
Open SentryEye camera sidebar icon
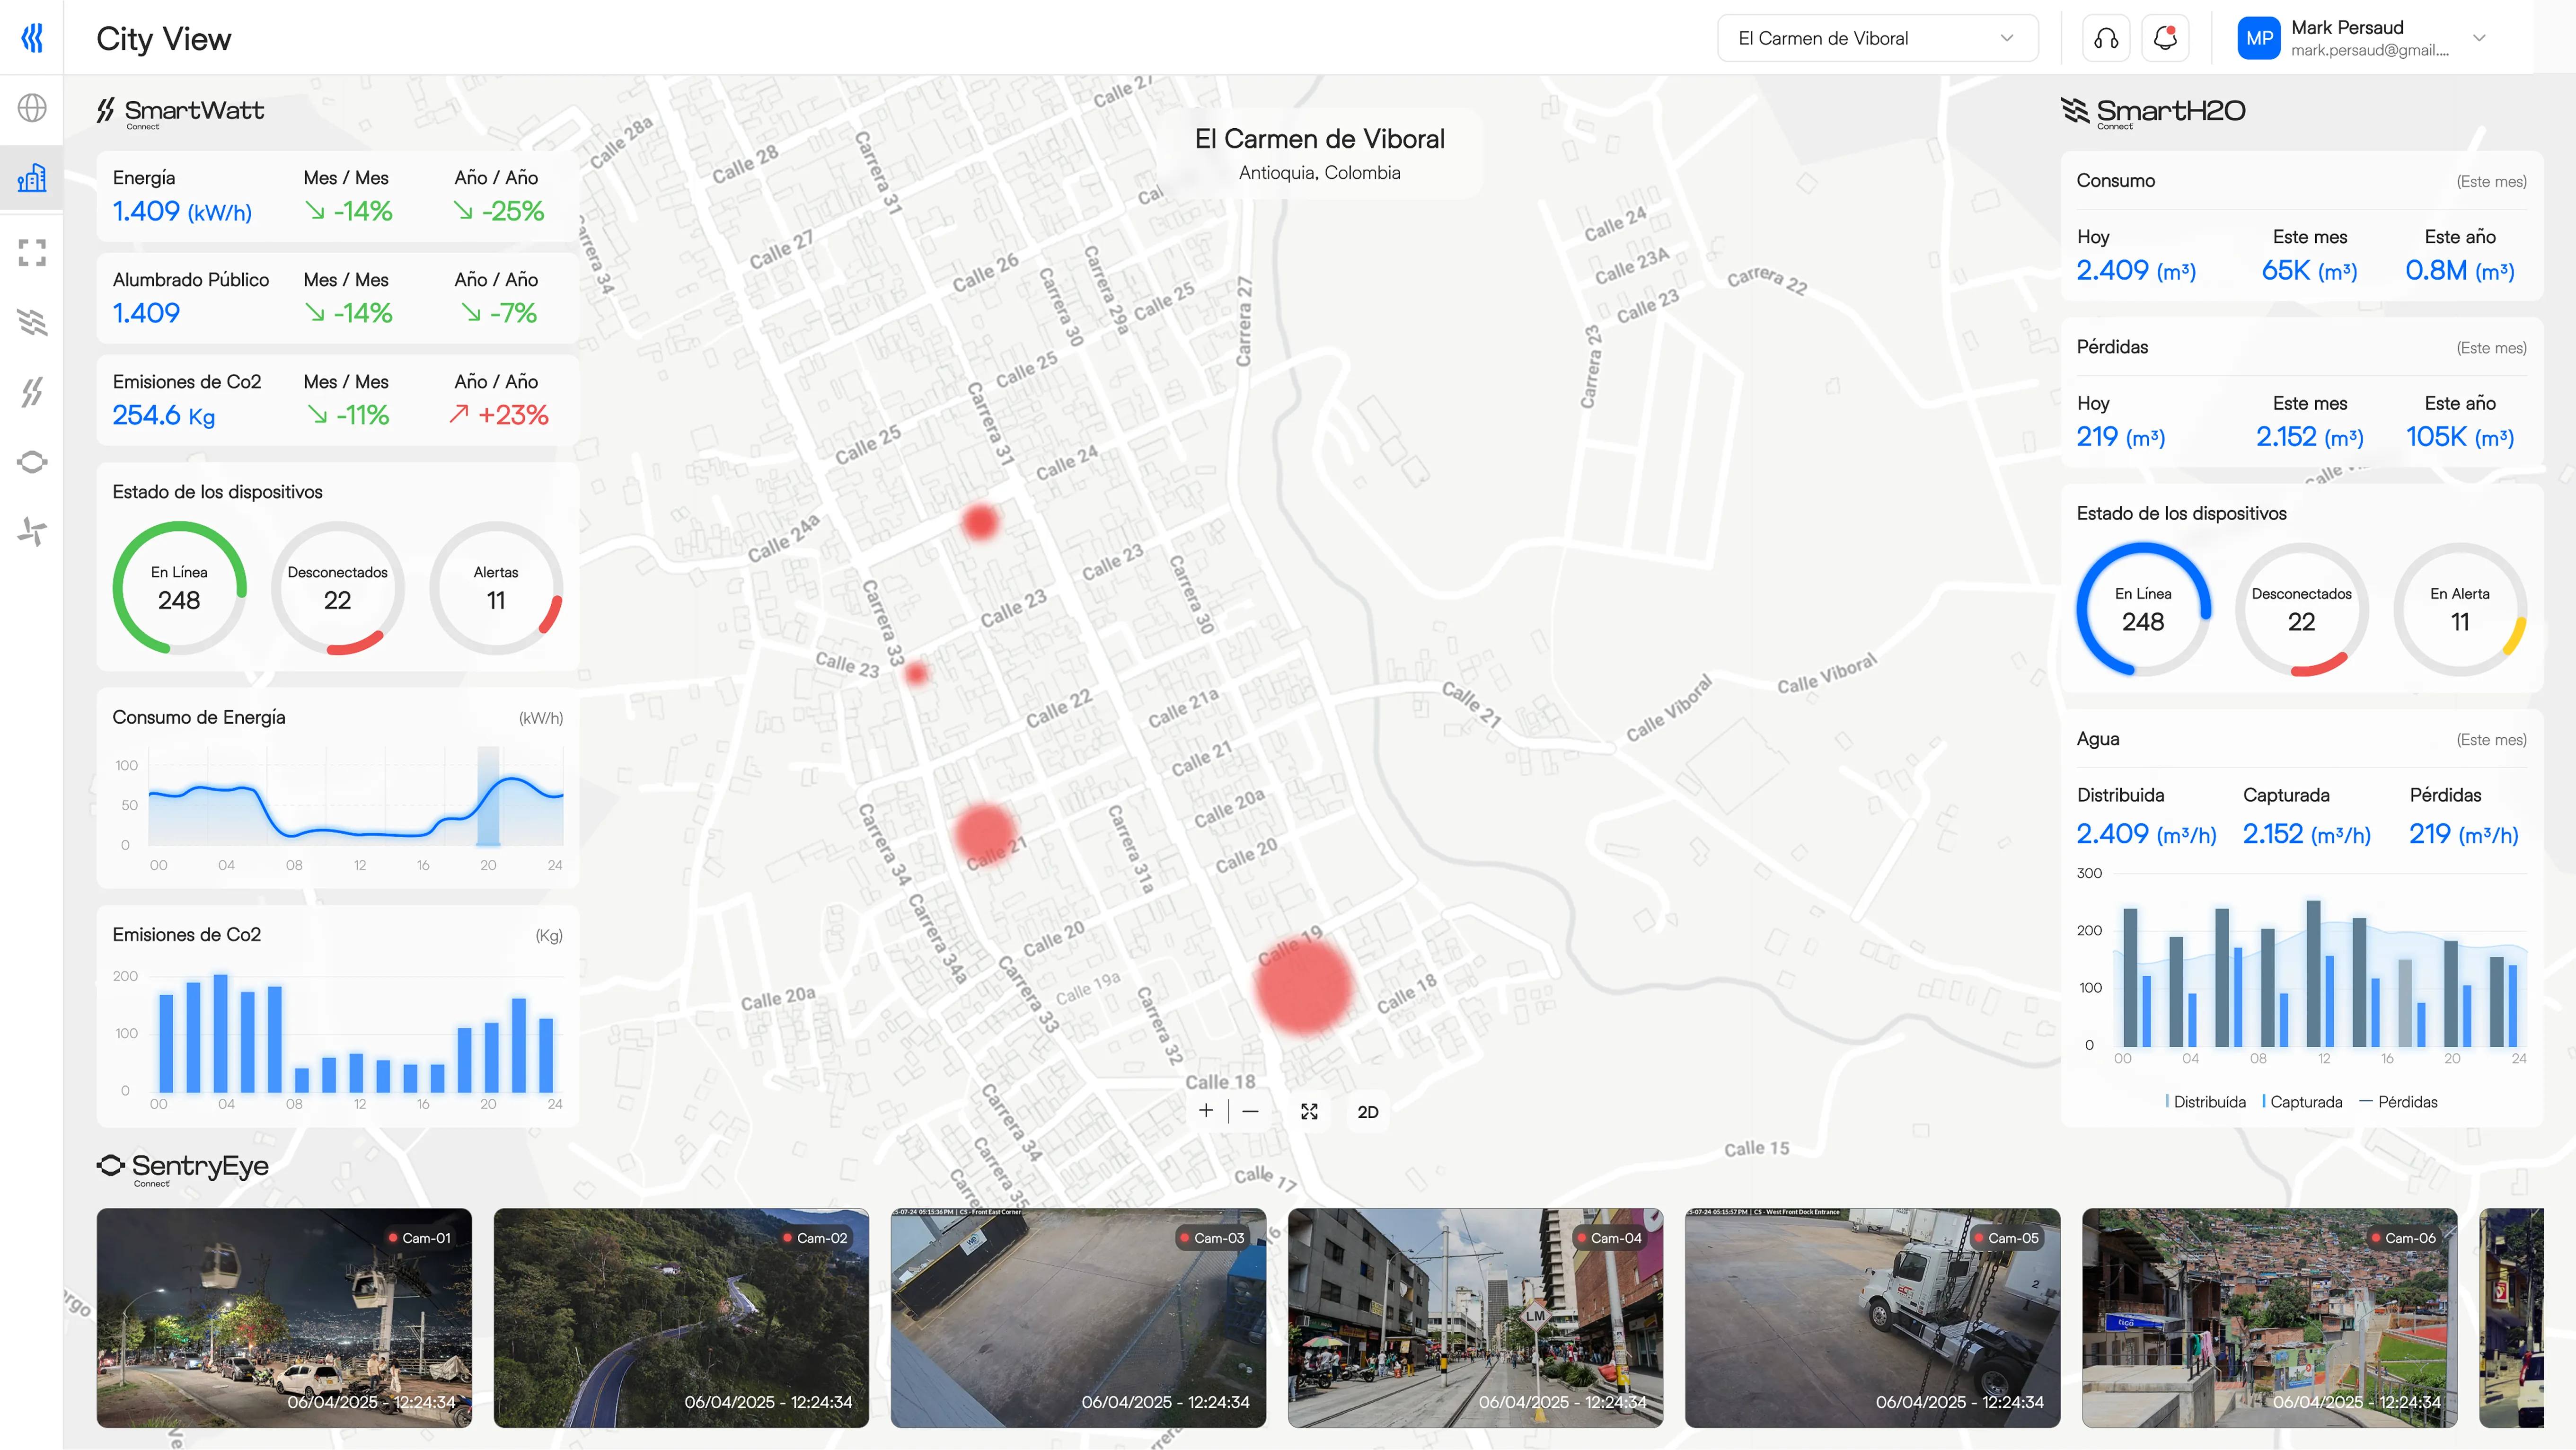[x=32, y=462]
